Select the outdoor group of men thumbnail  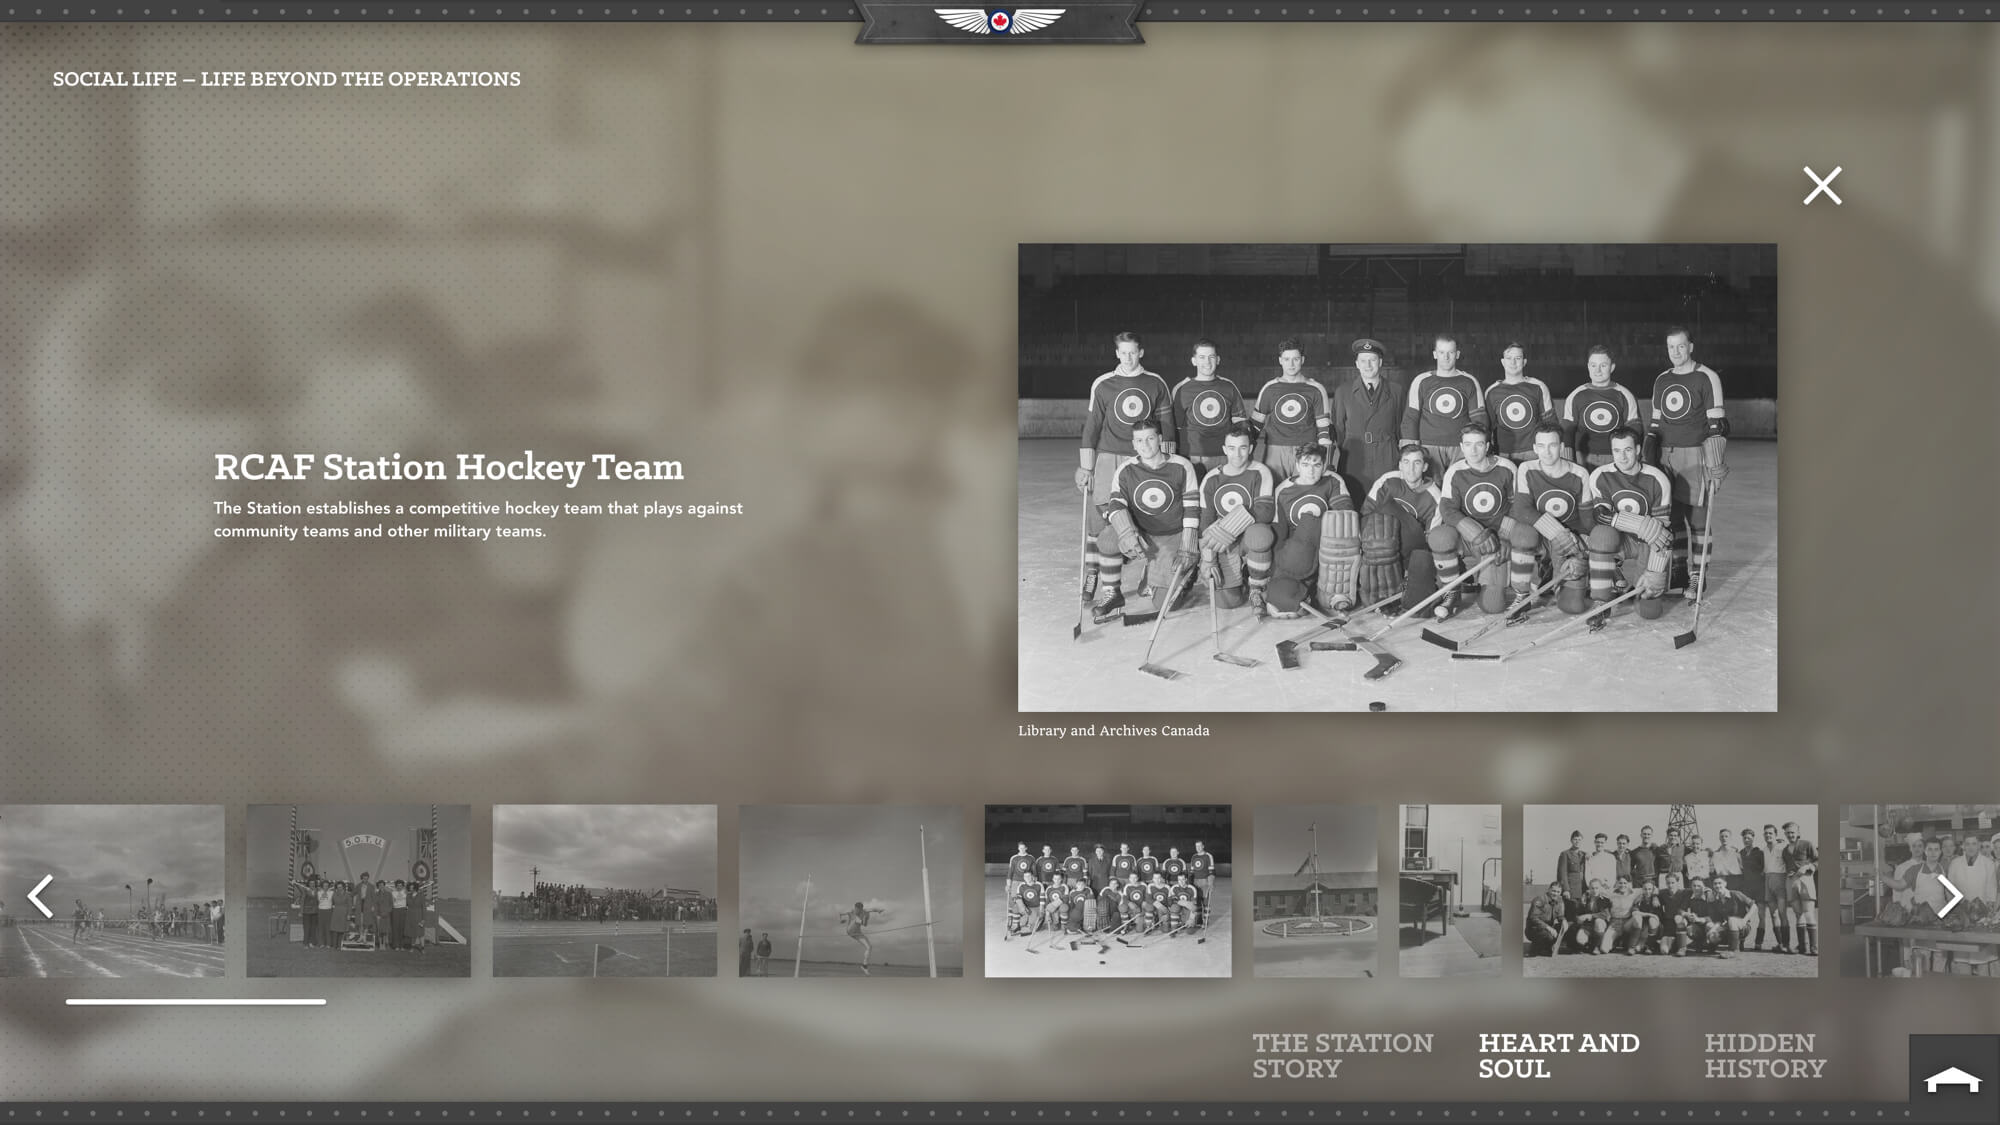click(1669, 890)
